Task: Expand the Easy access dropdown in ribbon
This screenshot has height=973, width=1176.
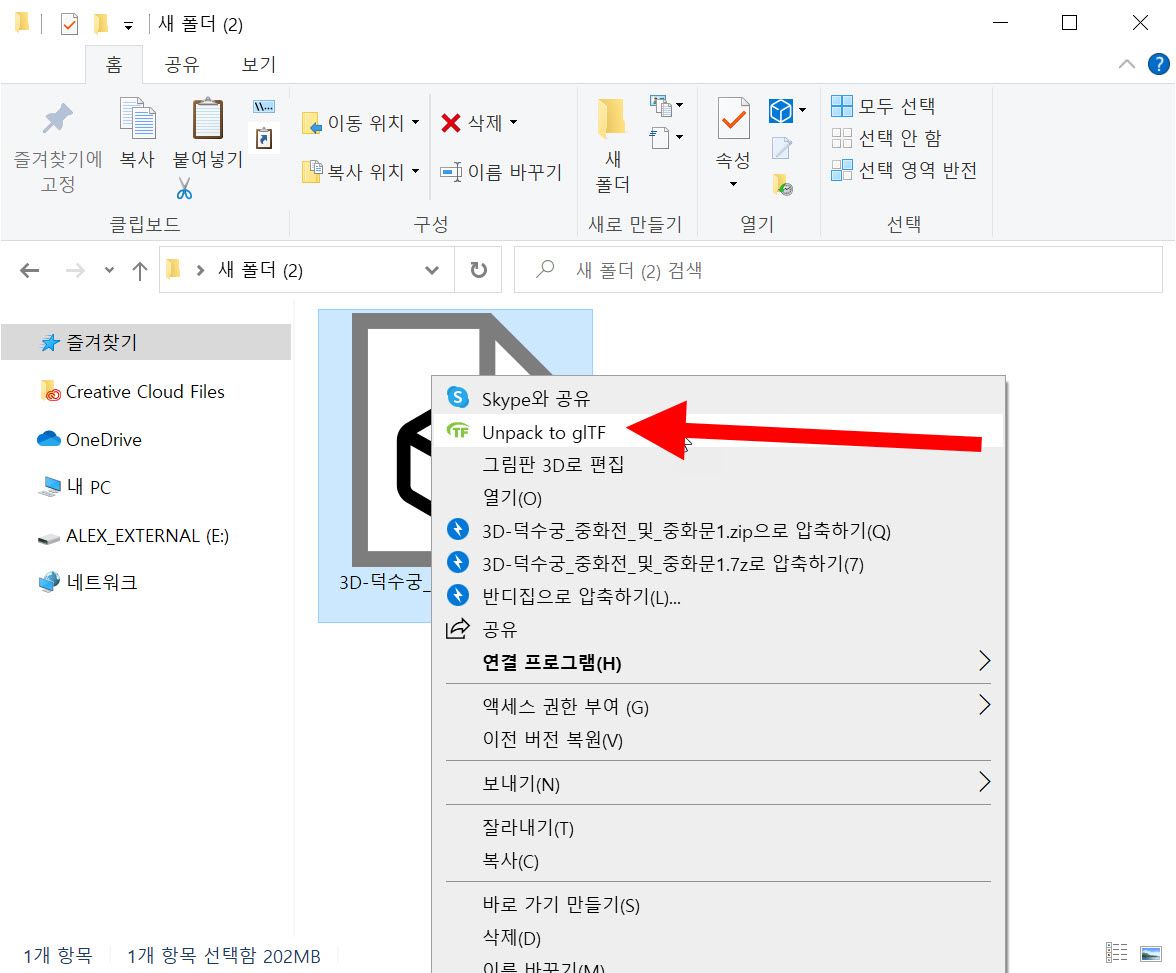Action: 667,137
